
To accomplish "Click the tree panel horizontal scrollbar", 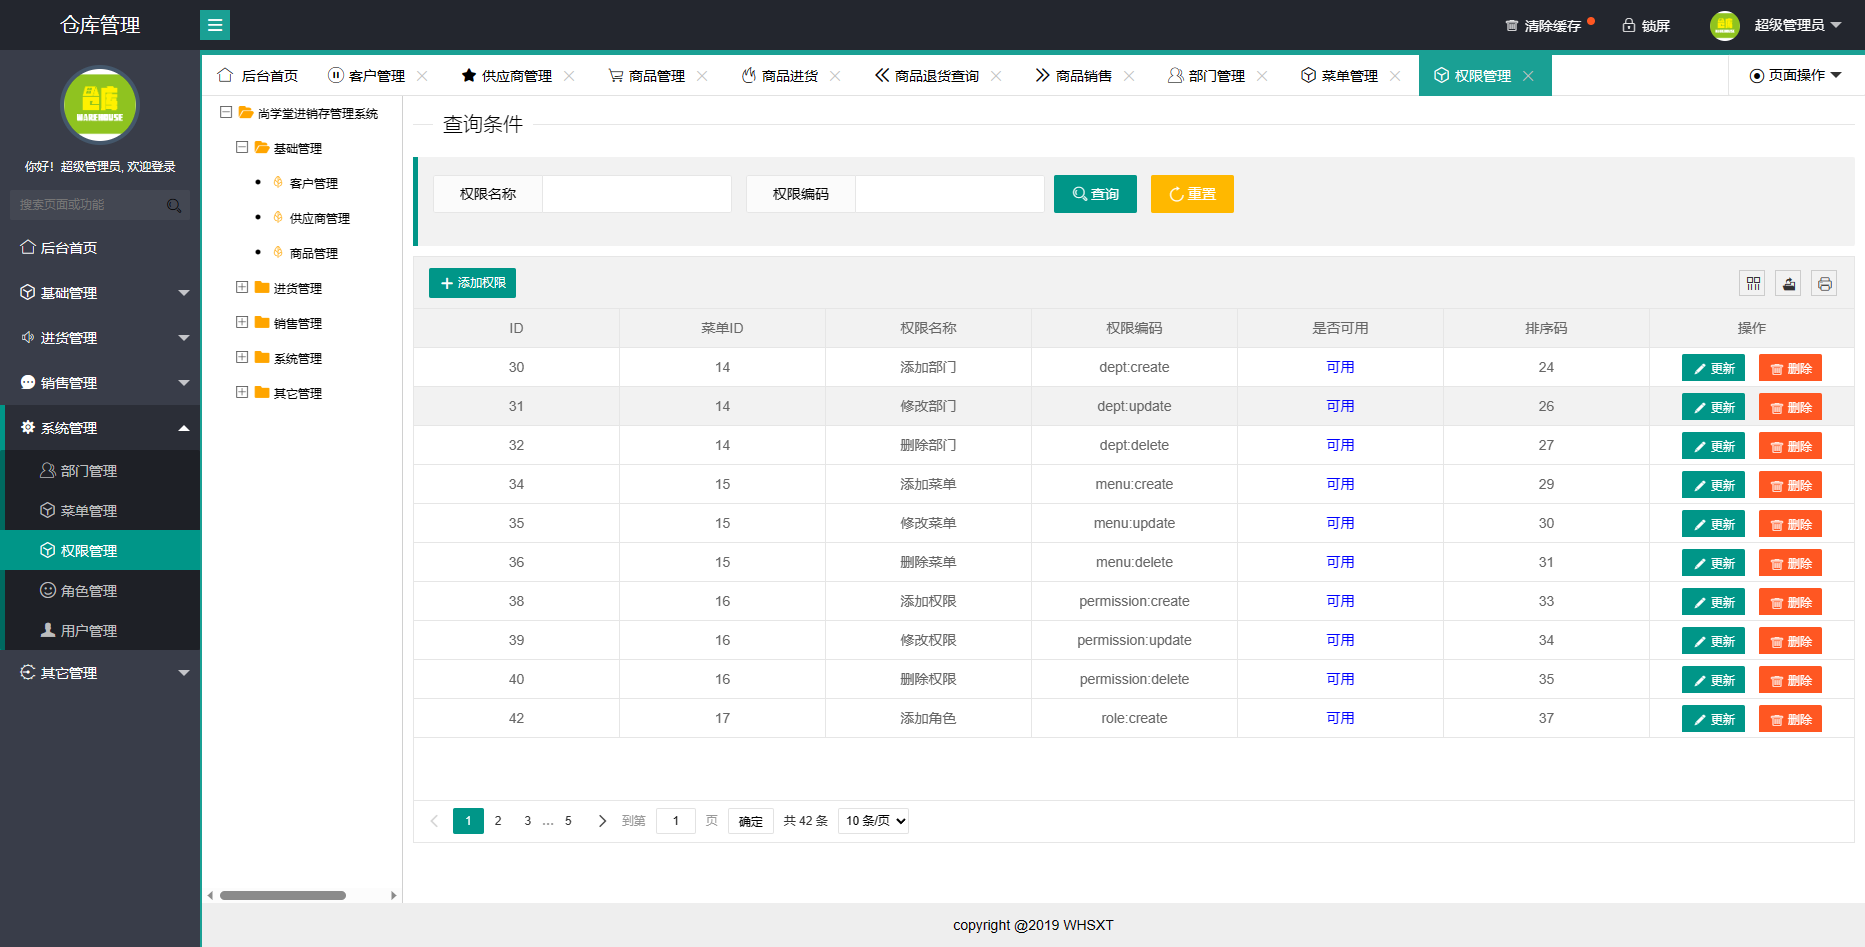I will point(283,896).
